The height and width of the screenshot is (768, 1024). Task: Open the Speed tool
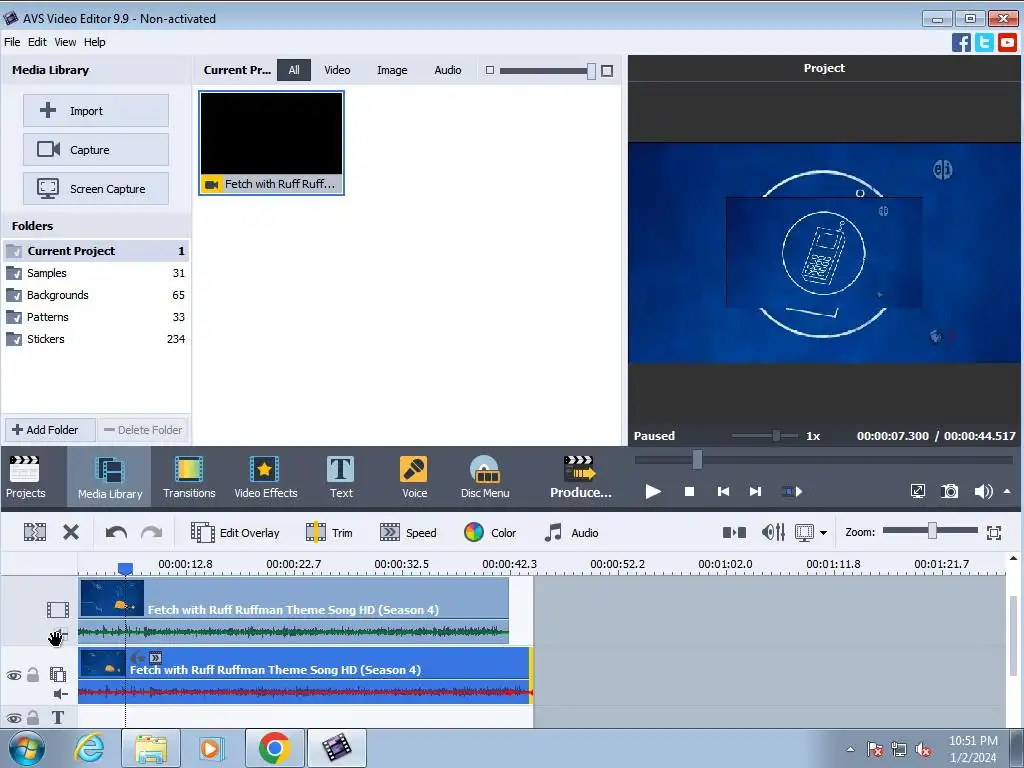[x=408, y=533]
